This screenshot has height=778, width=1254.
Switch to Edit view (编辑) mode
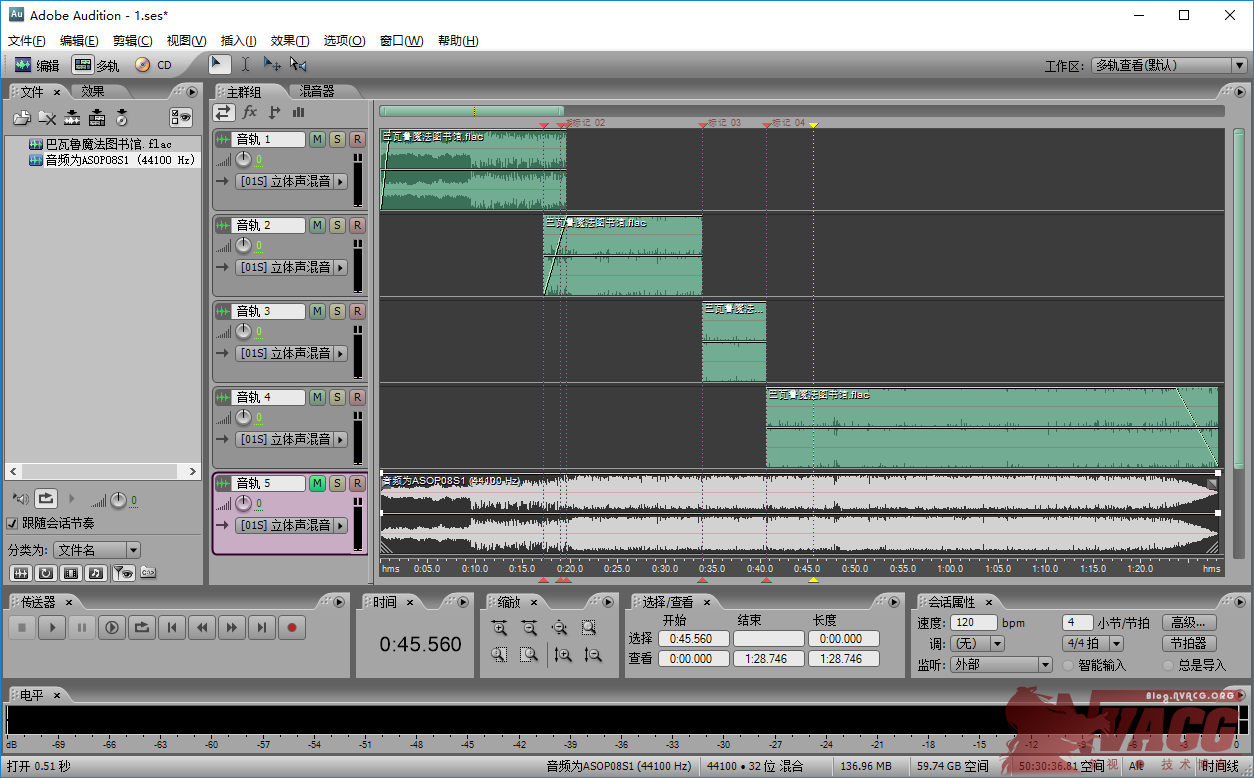coord(37,65)
